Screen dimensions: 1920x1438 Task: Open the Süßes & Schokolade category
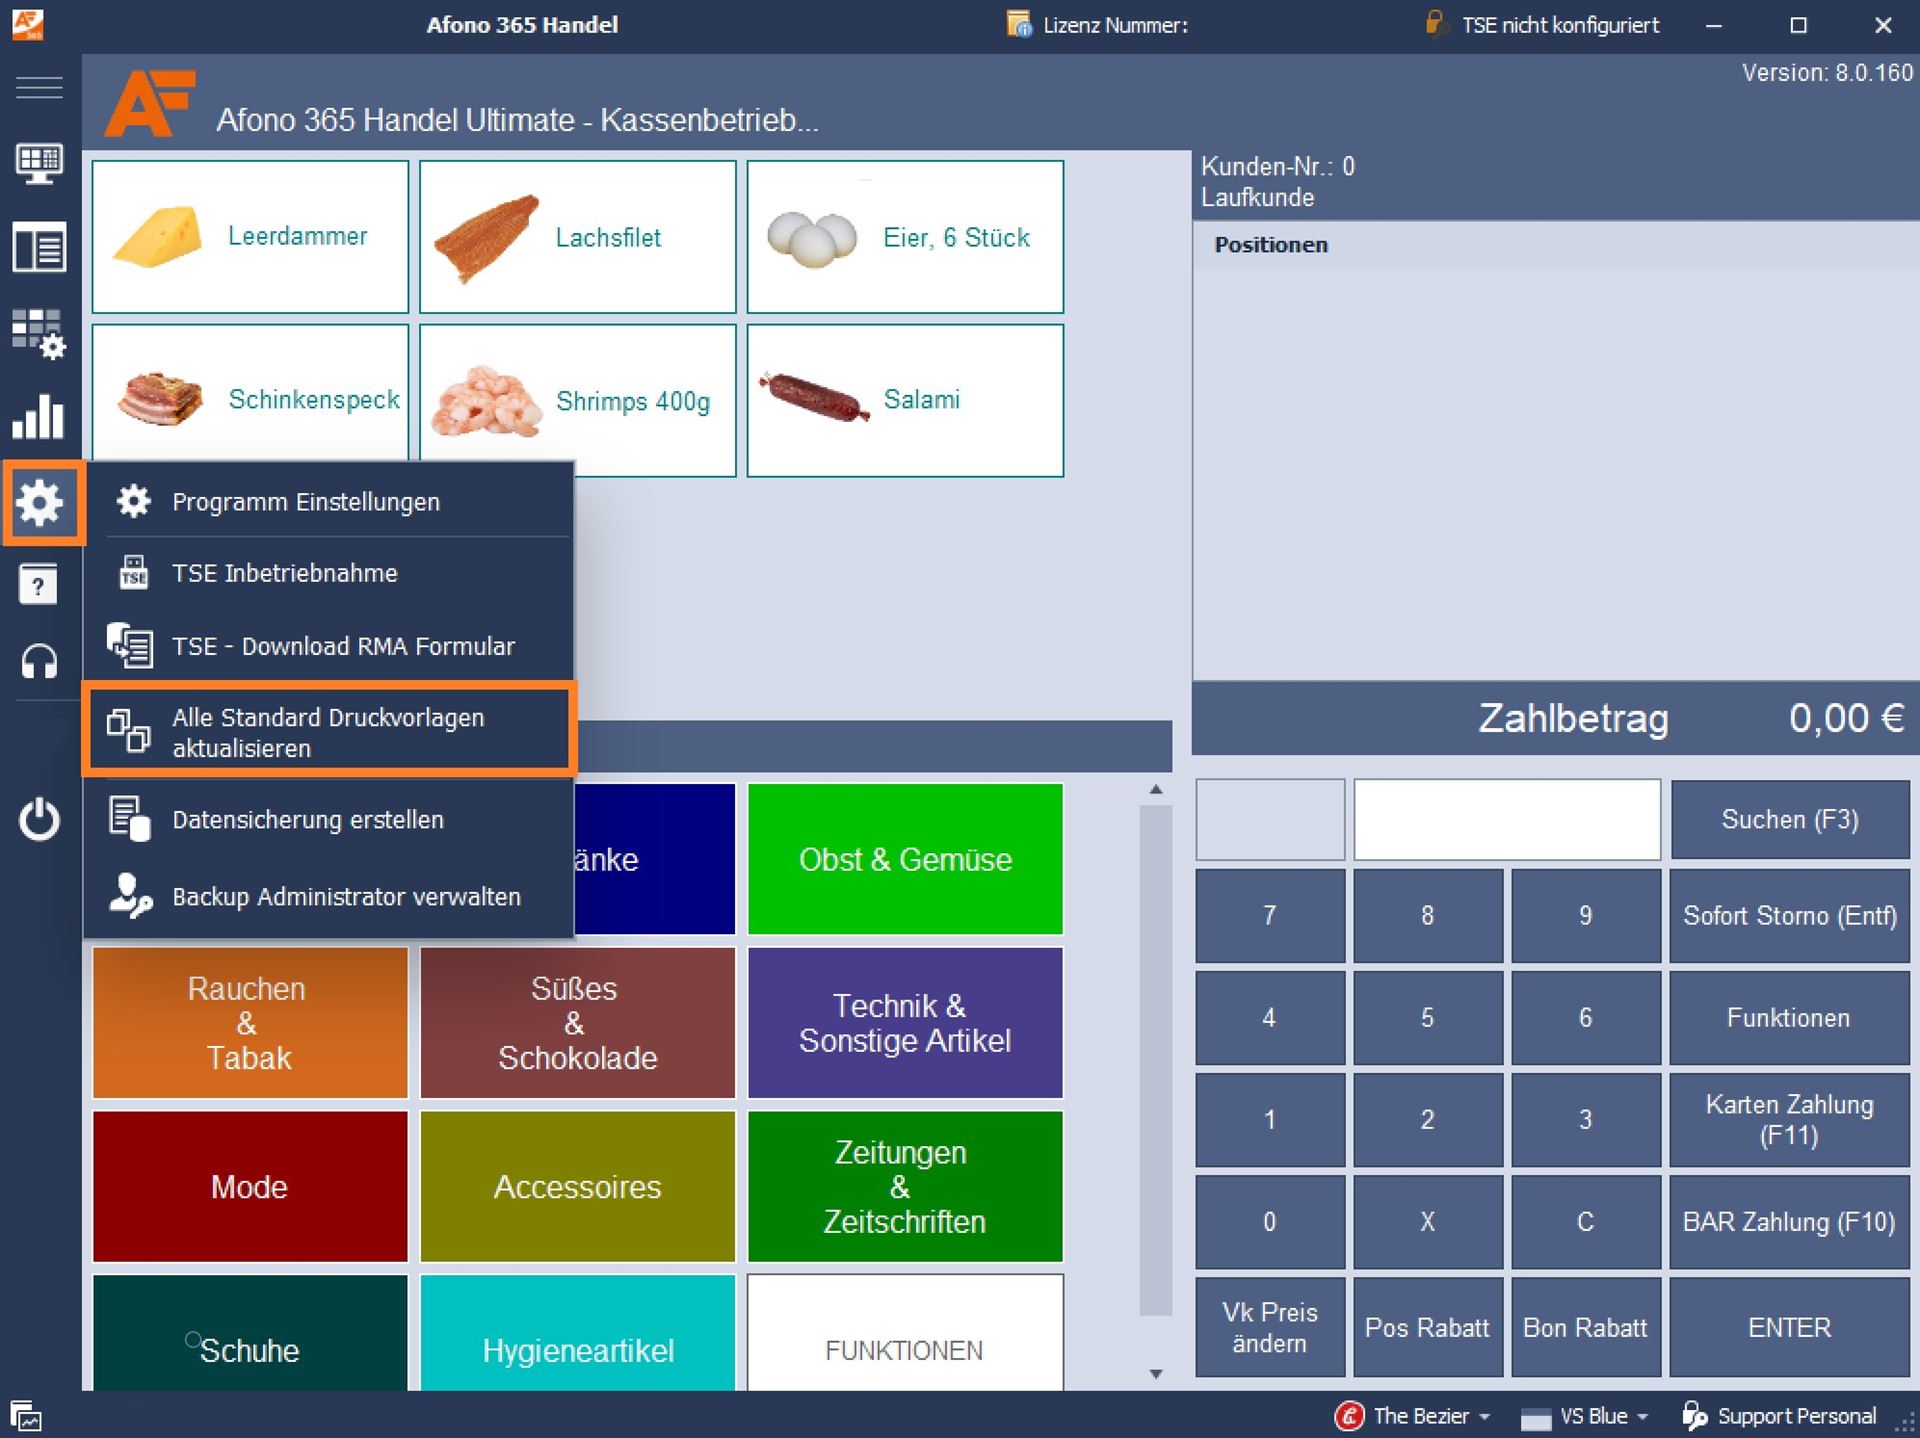click(578, 1023)
